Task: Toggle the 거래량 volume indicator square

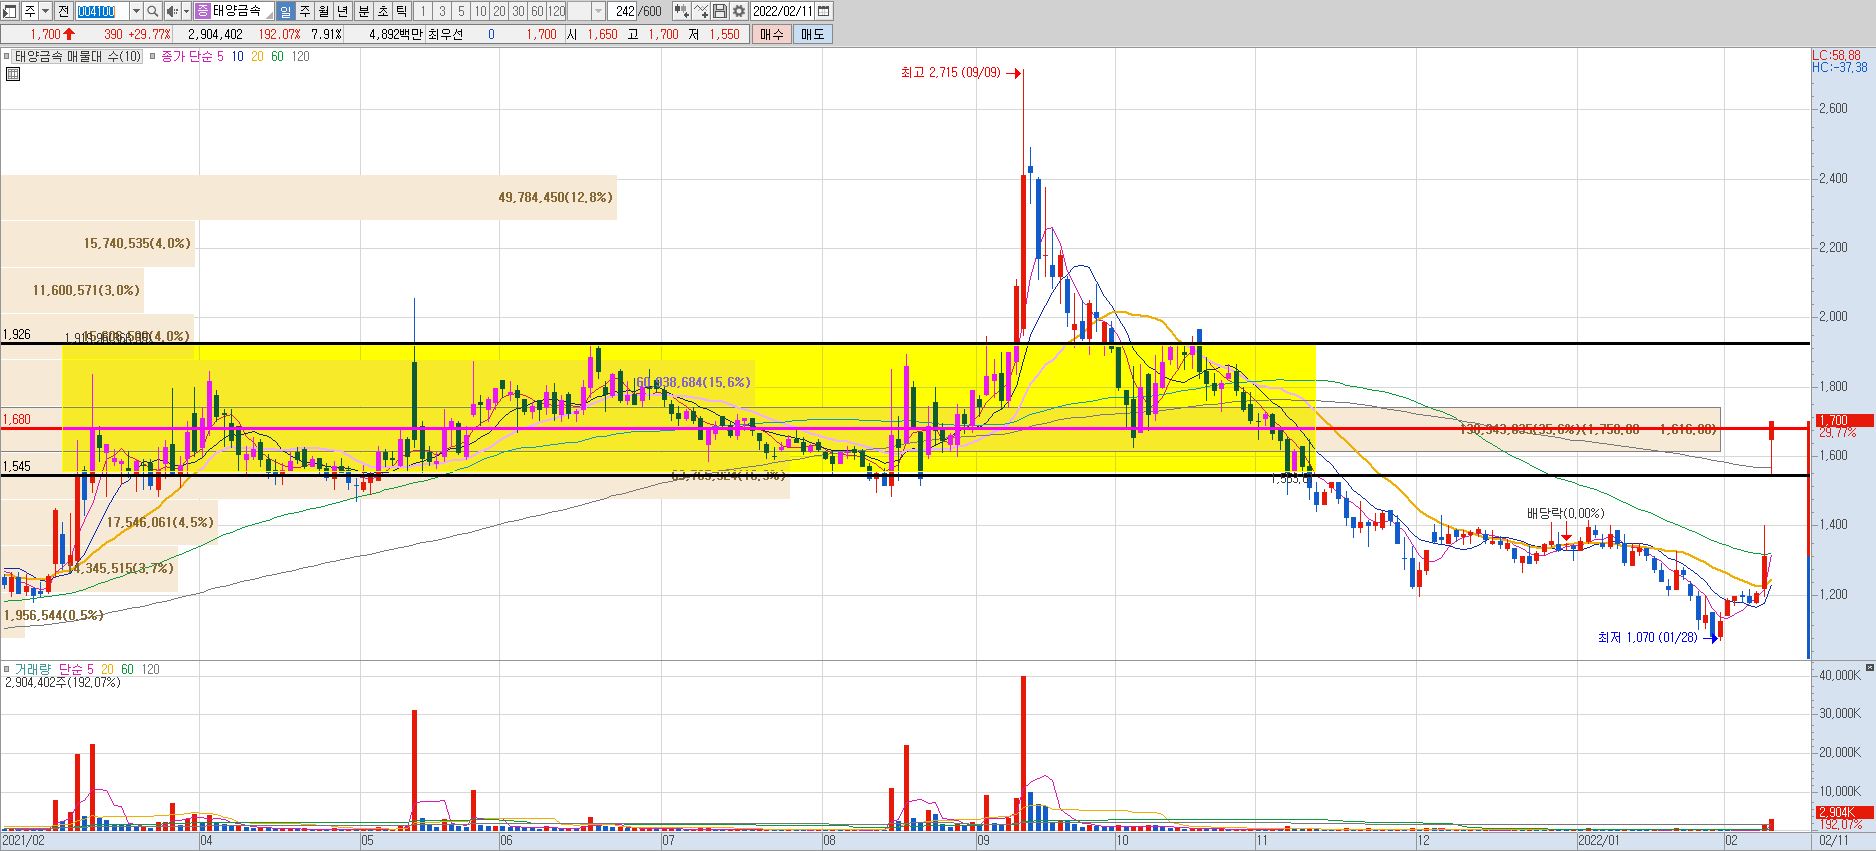Action: pyautogui.click(x=6, y=669)
